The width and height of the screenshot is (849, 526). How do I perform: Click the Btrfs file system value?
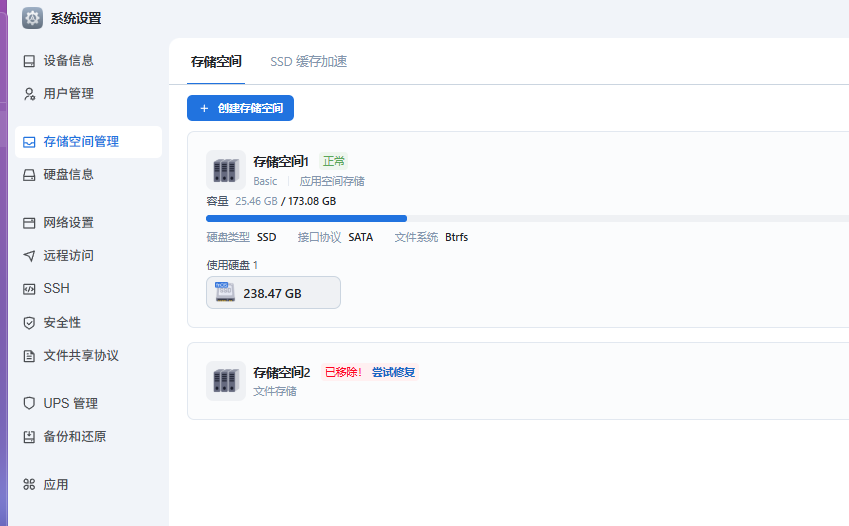pos(456,237)
